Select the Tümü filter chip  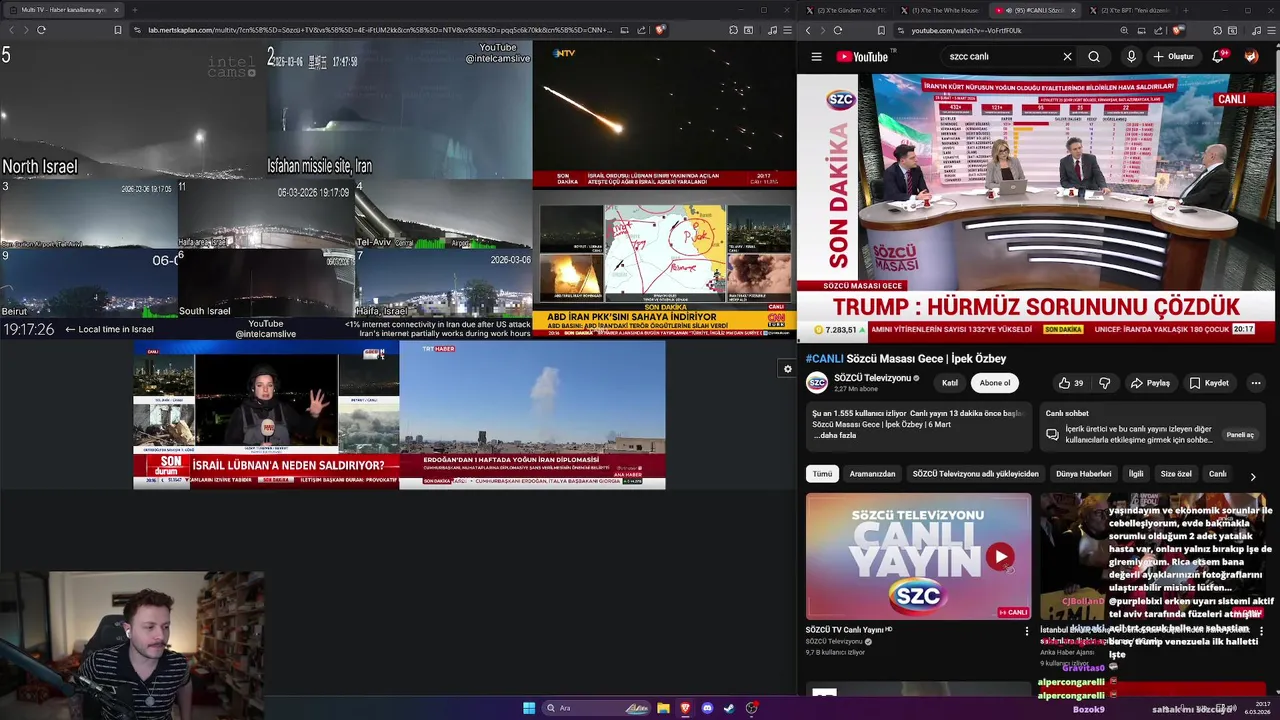822,474
